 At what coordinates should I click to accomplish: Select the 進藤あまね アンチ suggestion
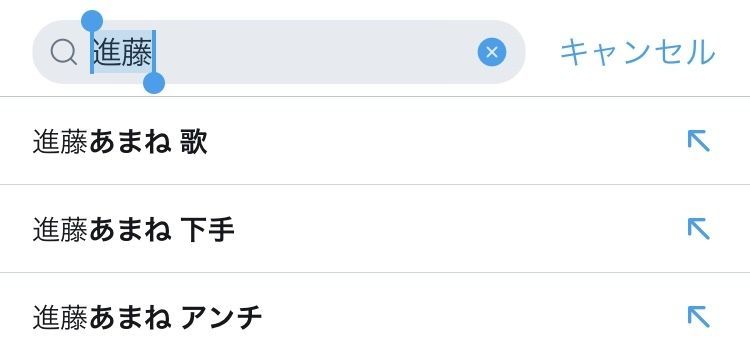375,316
